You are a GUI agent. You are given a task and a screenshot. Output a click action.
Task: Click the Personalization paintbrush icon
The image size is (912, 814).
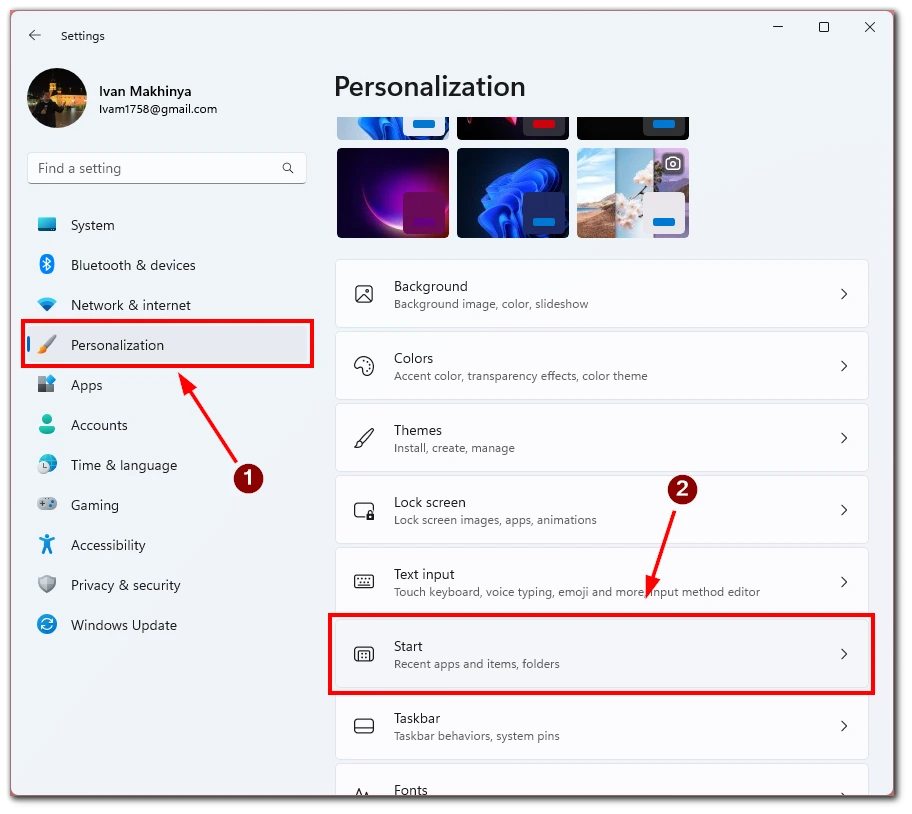coord(47,344)
